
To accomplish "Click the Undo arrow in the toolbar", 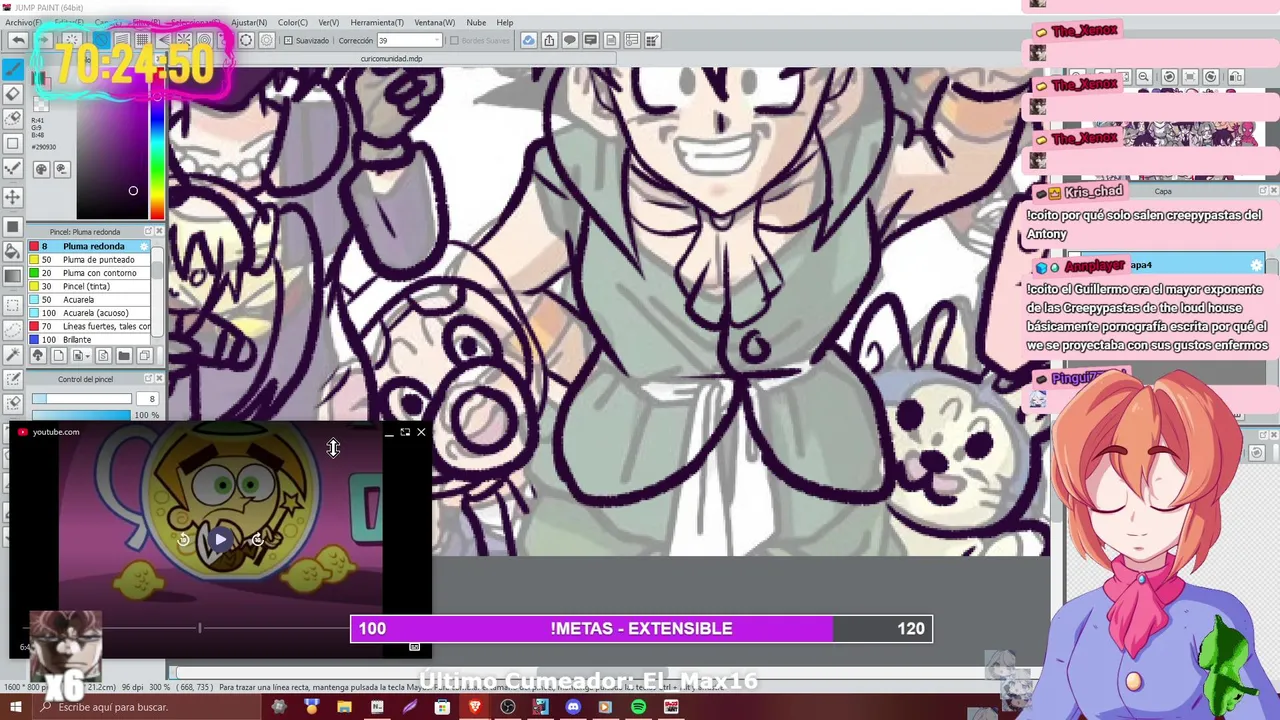I will (18, 40).
